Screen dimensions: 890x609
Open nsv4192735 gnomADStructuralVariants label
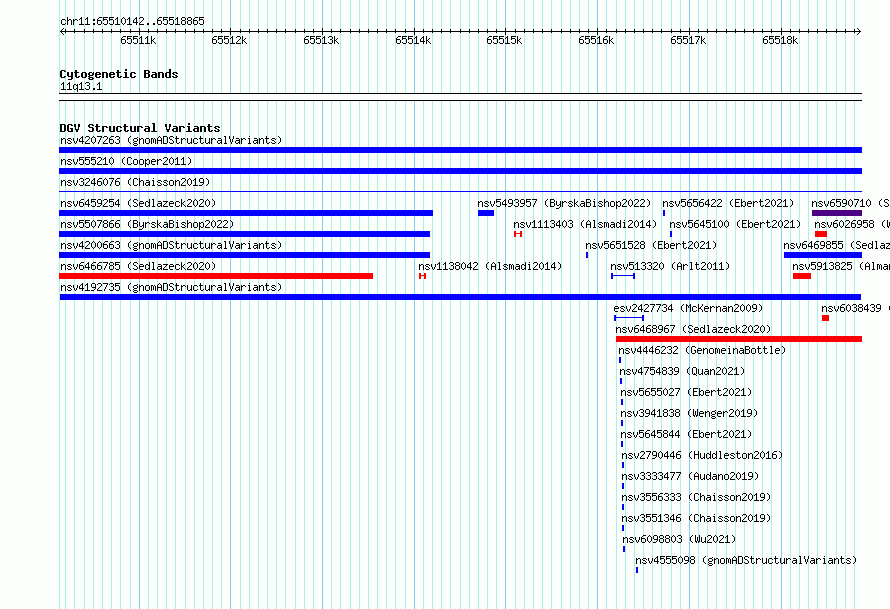(171, 287)
